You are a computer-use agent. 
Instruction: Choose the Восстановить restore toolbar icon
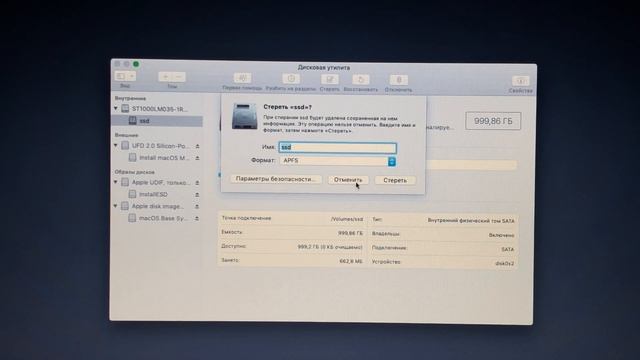(361, 80)
